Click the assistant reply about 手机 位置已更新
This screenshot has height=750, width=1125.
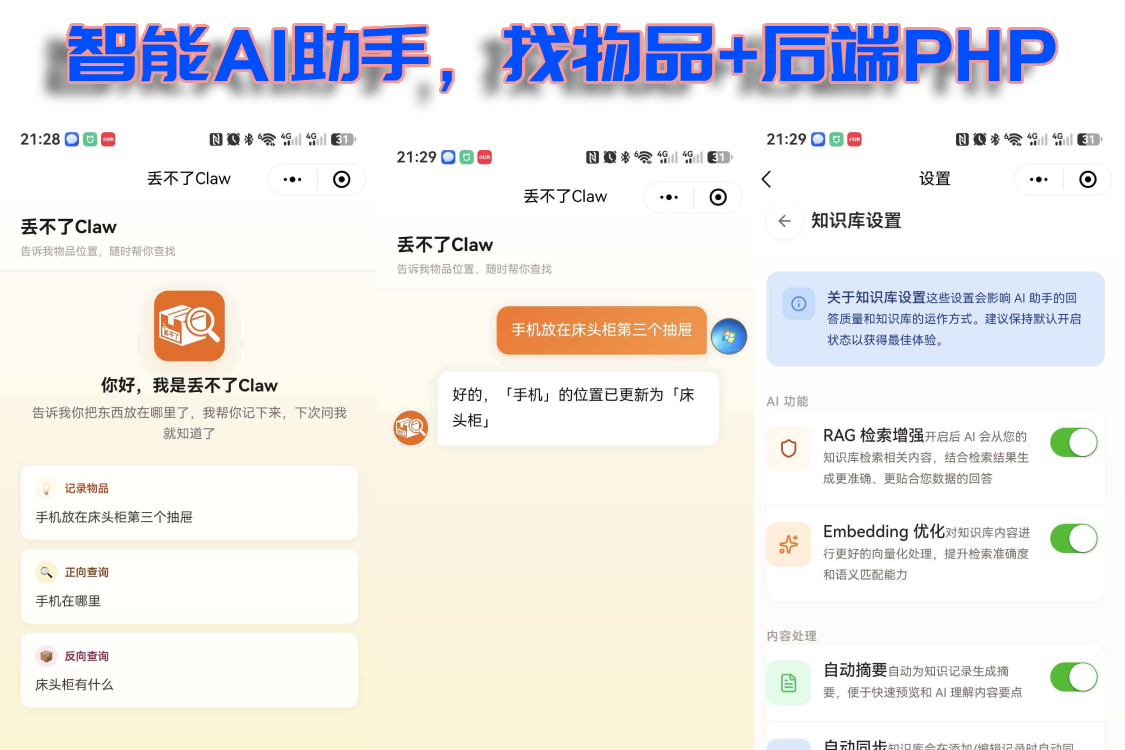pos(578,408)
